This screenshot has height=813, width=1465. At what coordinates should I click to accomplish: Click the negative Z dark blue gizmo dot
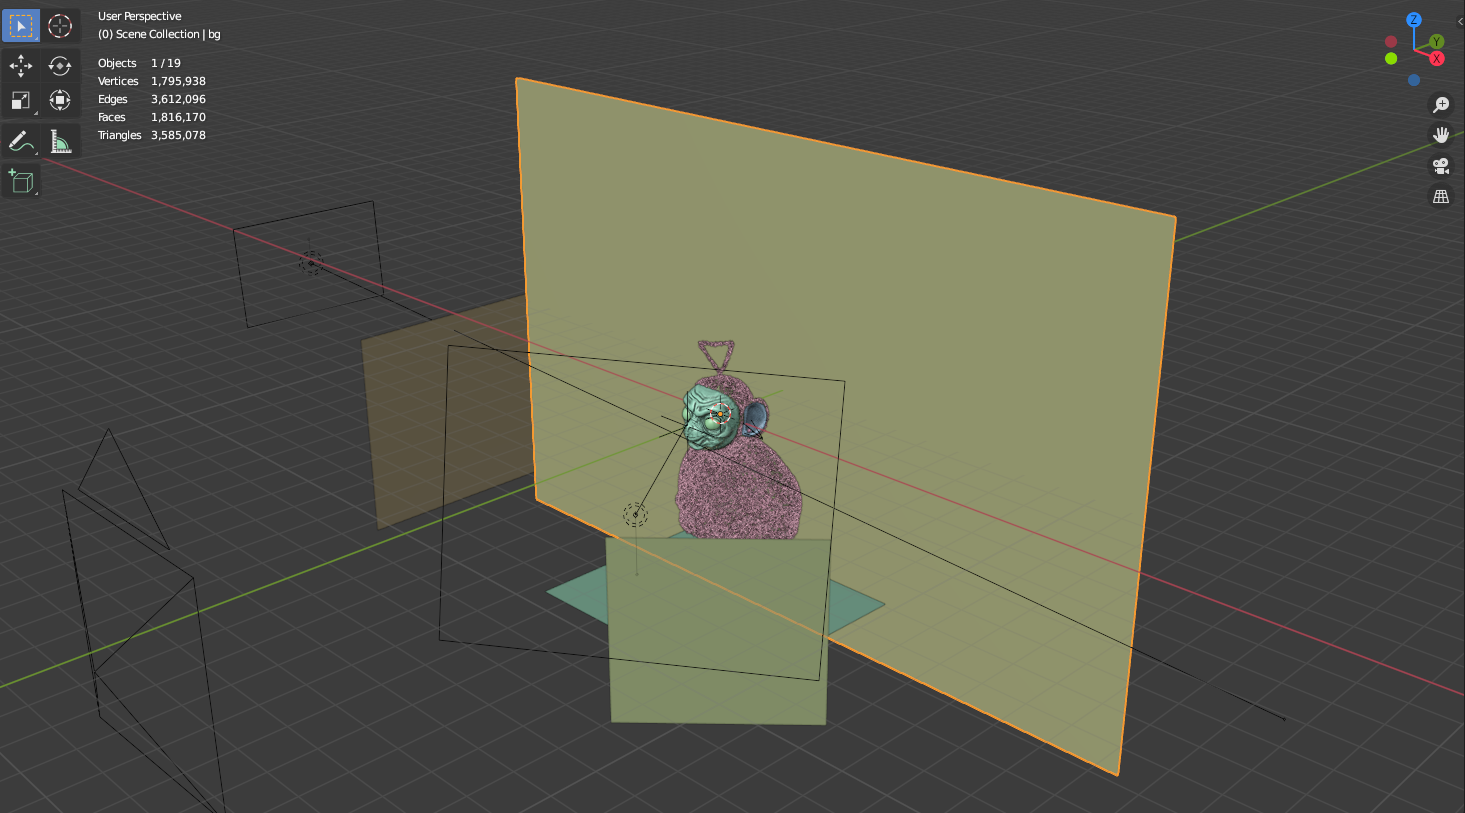click(x=1414, y=80)
